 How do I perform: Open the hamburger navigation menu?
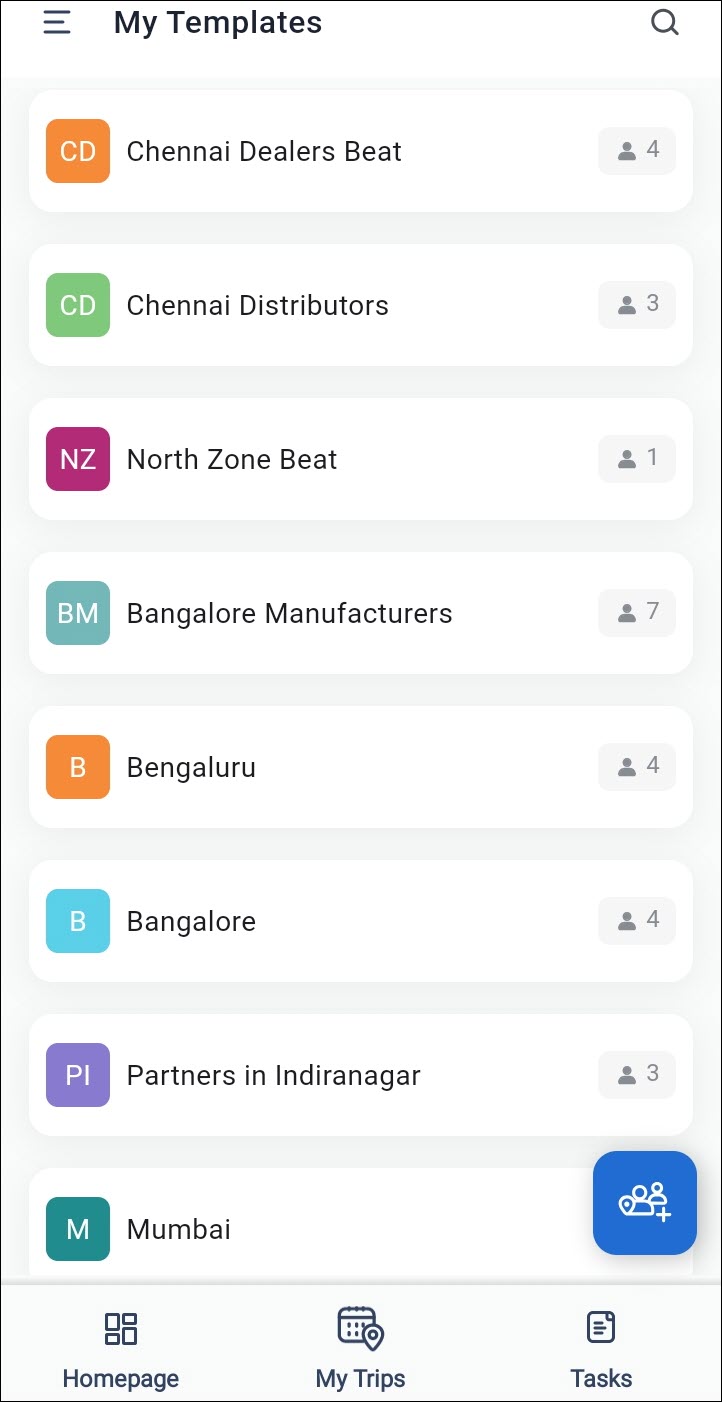(57, 22)
